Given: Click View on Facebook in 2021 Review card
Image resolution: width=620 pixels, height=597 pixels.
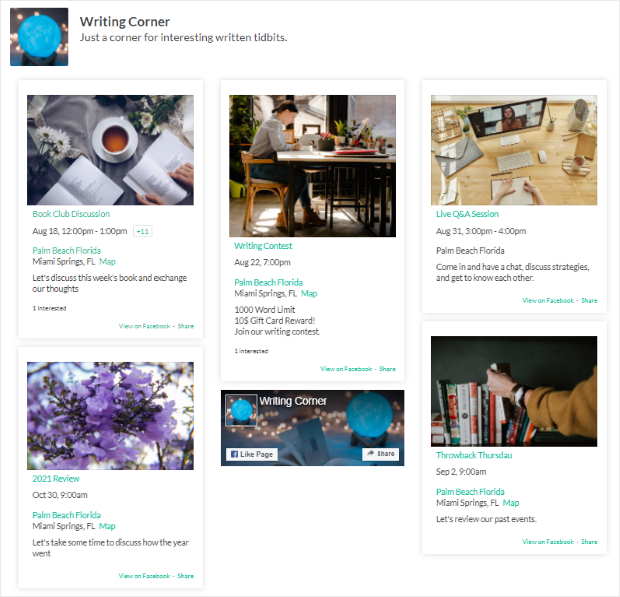Looking at the screenshot, I should [144, 576].
